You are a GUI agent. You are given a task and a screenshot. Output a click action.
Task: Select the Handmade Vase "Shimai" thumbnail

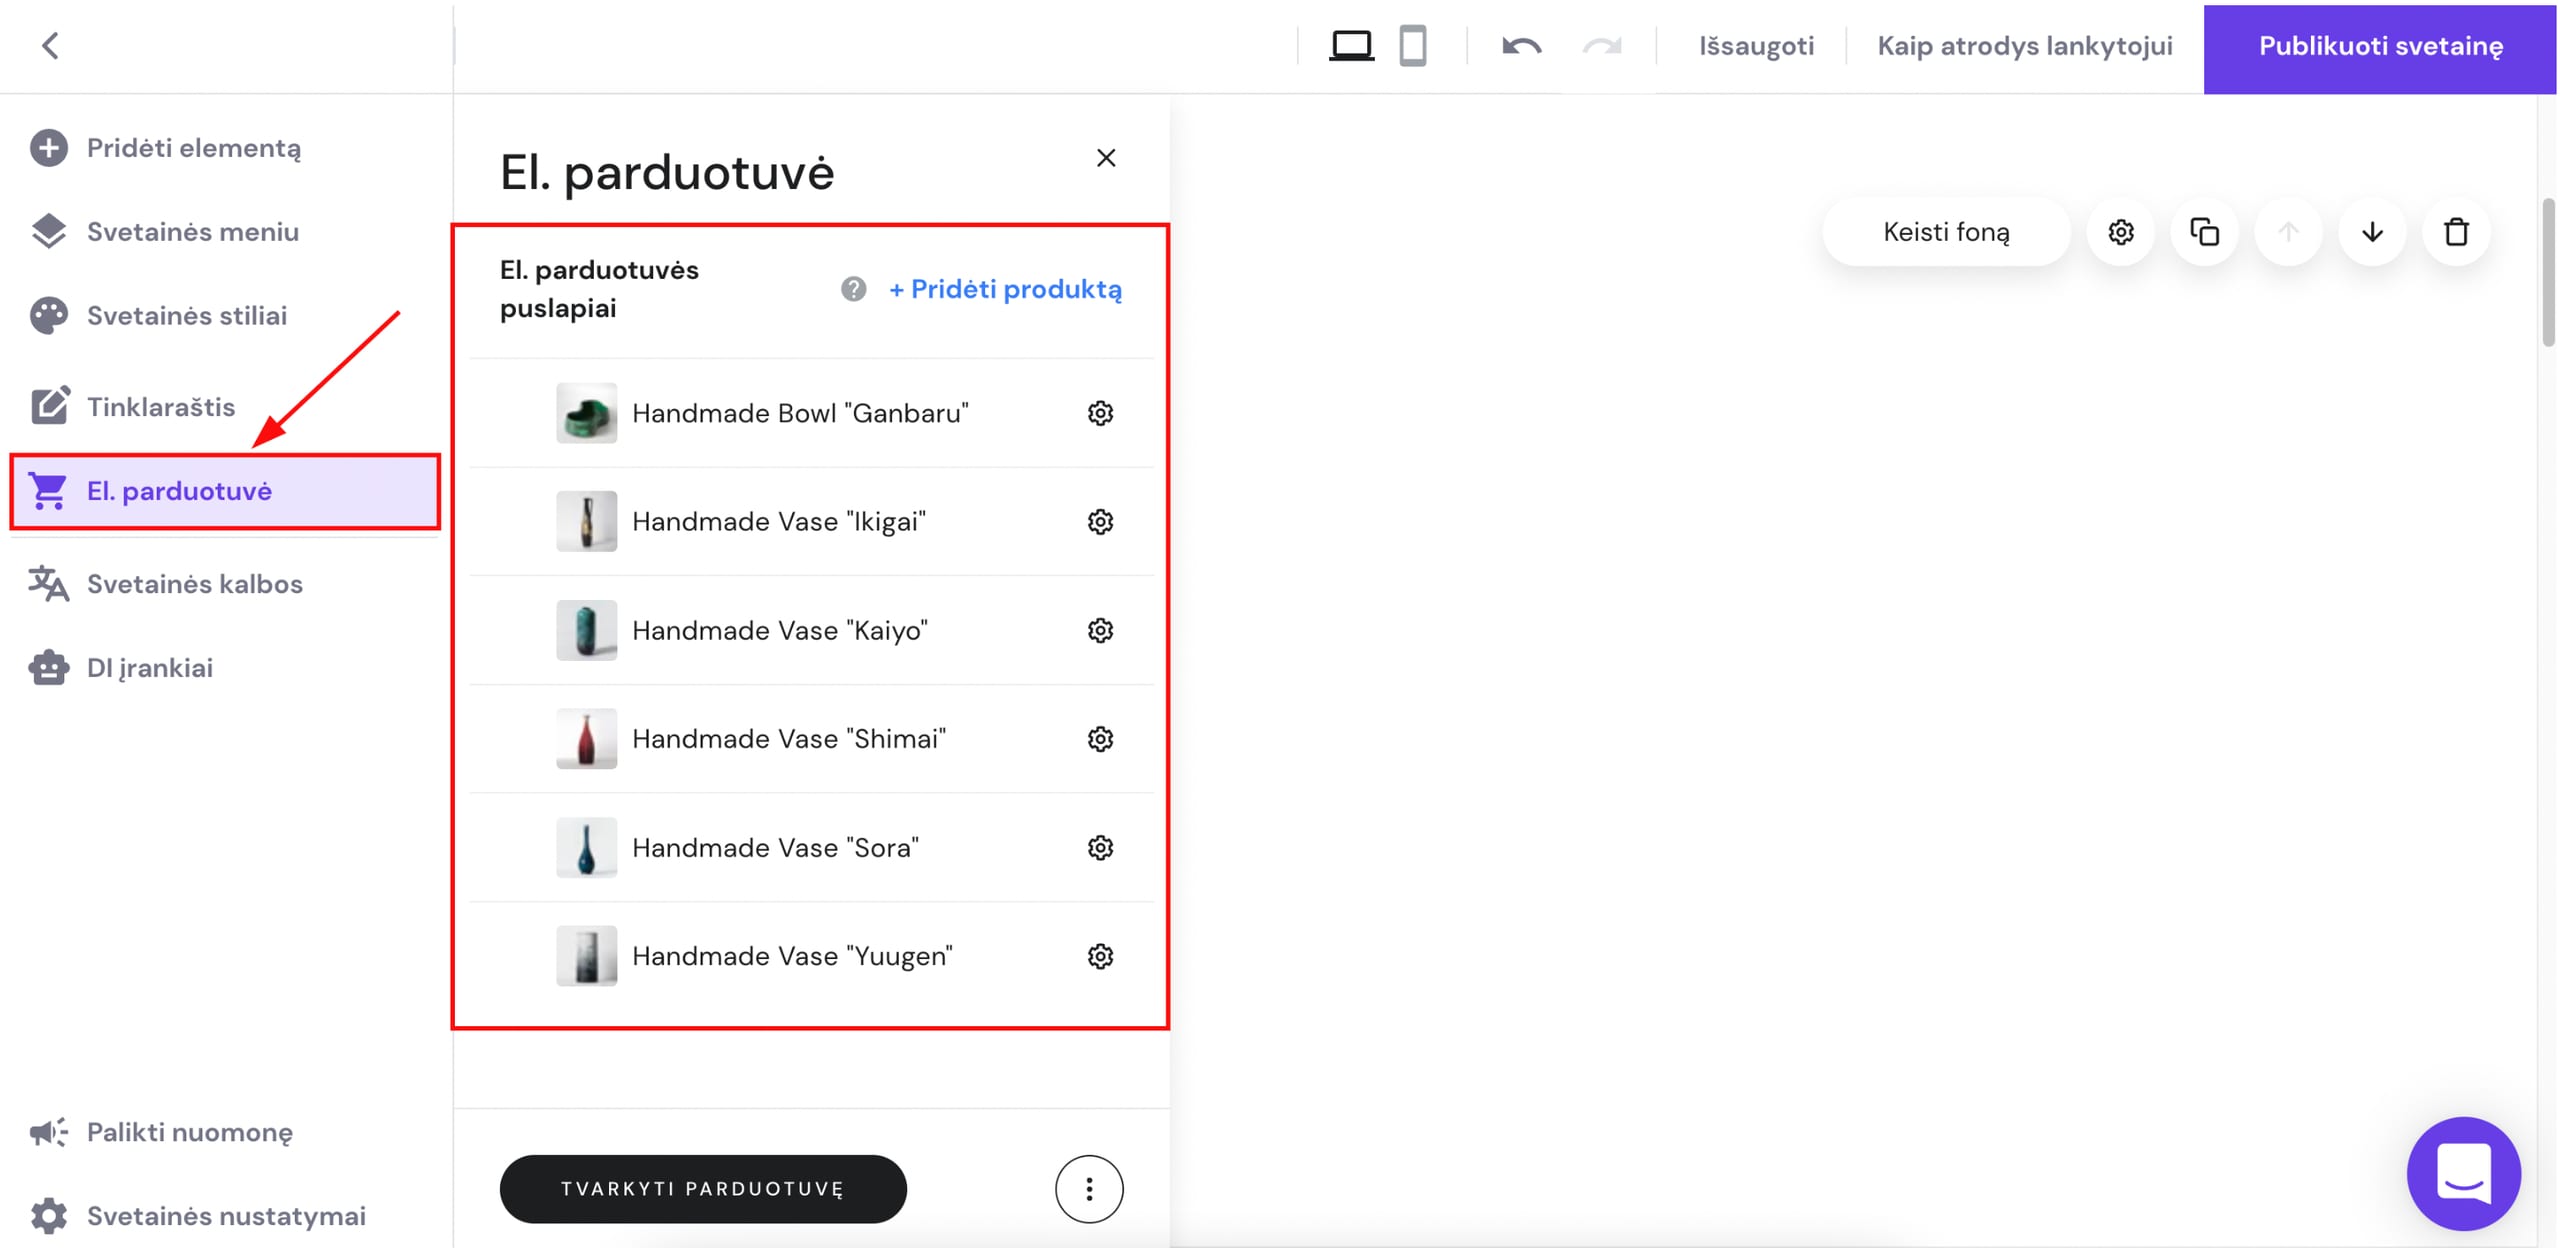tap(586, 739)
